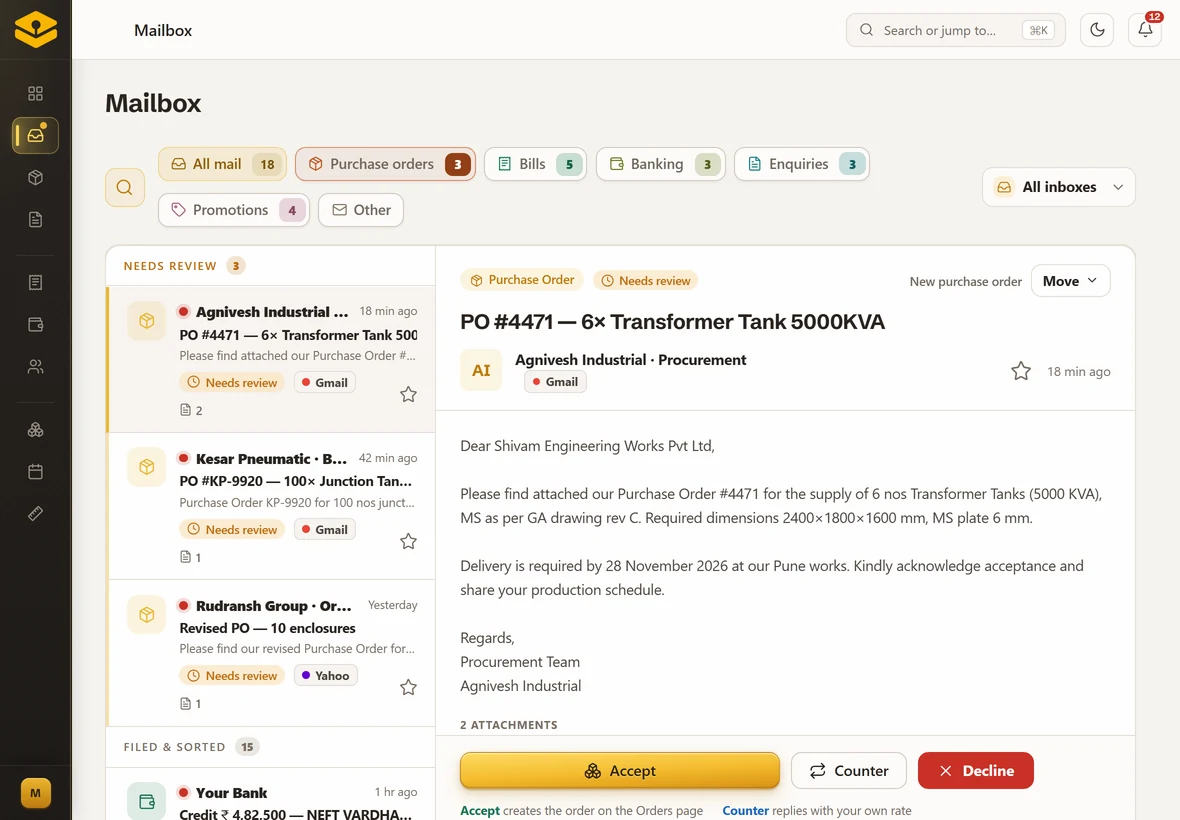
Task: Open the user avatar M in sidebar
Action: [x=35, y=793]
